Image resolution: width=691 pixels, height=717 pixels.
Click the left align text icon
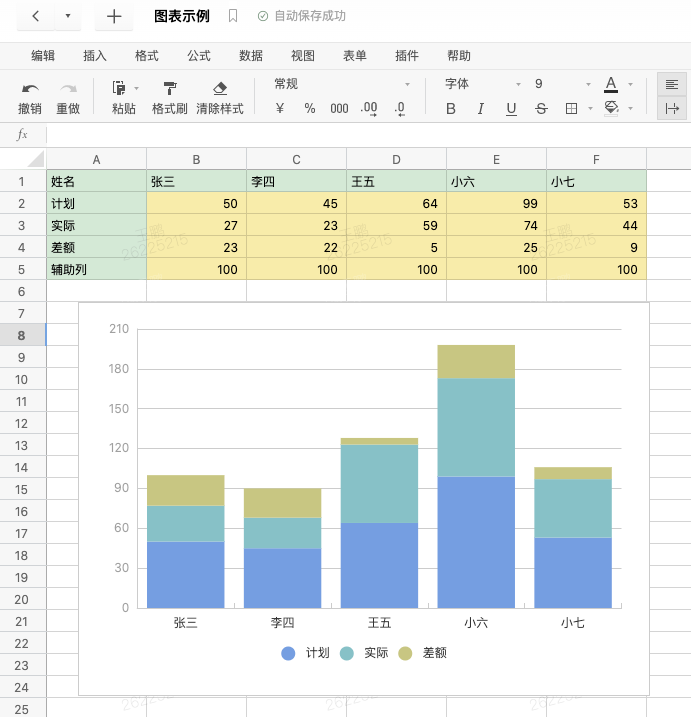click(672, 85)
